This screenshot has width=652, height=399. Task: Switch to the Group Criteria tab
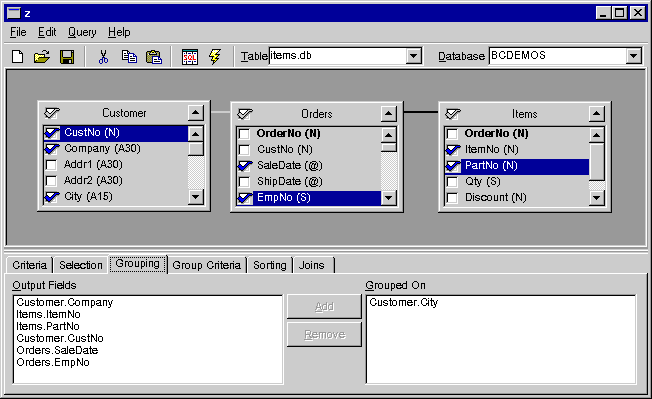[207, 265]
